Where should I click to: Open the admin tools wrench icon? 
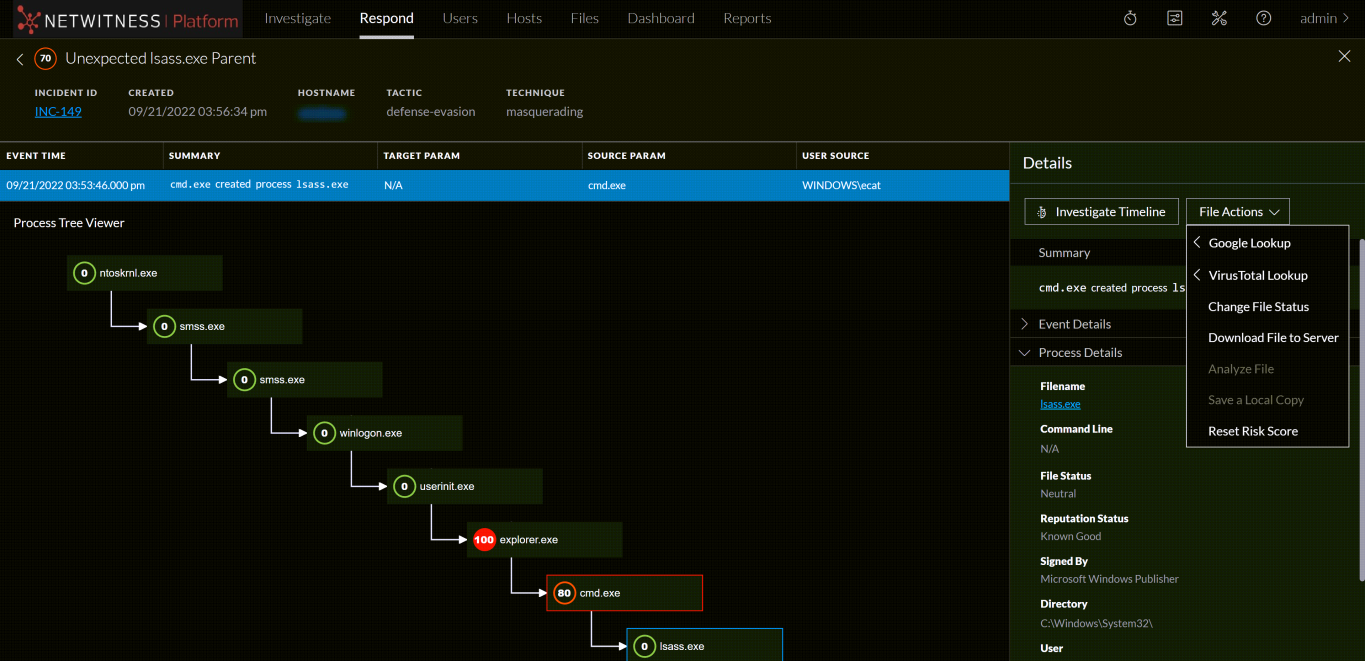(x=1219, y=18)
